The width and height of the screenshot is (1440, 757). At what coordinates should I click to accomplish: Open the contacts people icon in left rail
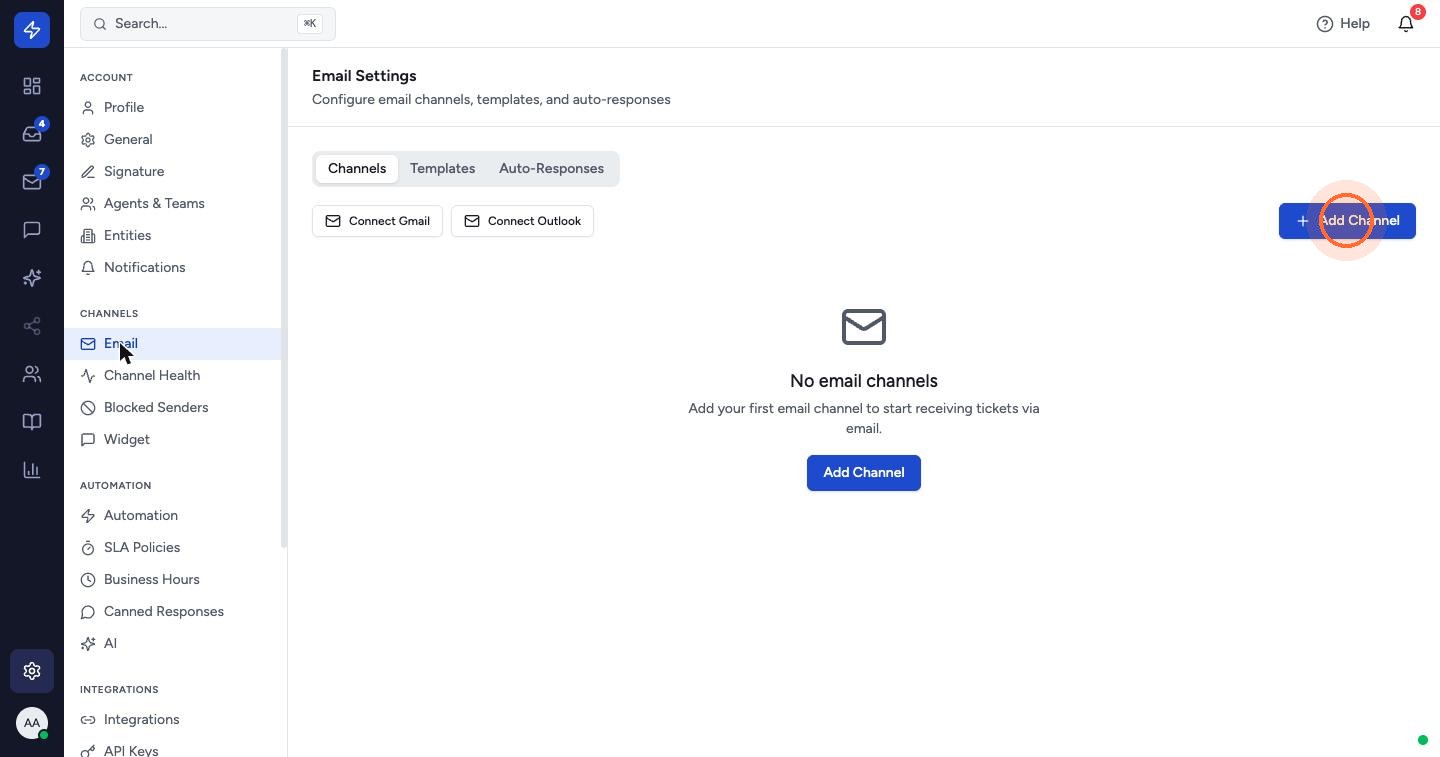click(x=32, y=374)
